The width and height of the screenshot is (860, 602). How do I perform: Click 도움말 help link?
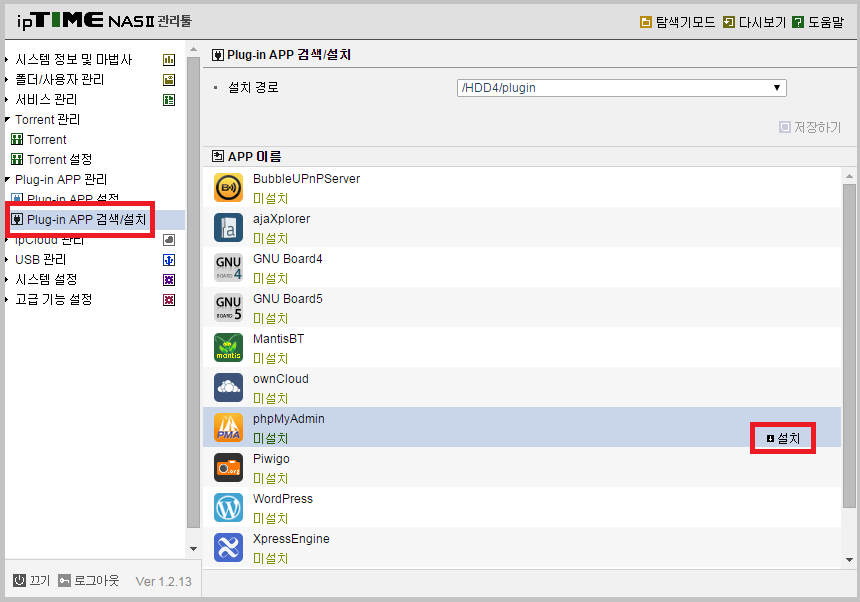click(x=826, y=22)
